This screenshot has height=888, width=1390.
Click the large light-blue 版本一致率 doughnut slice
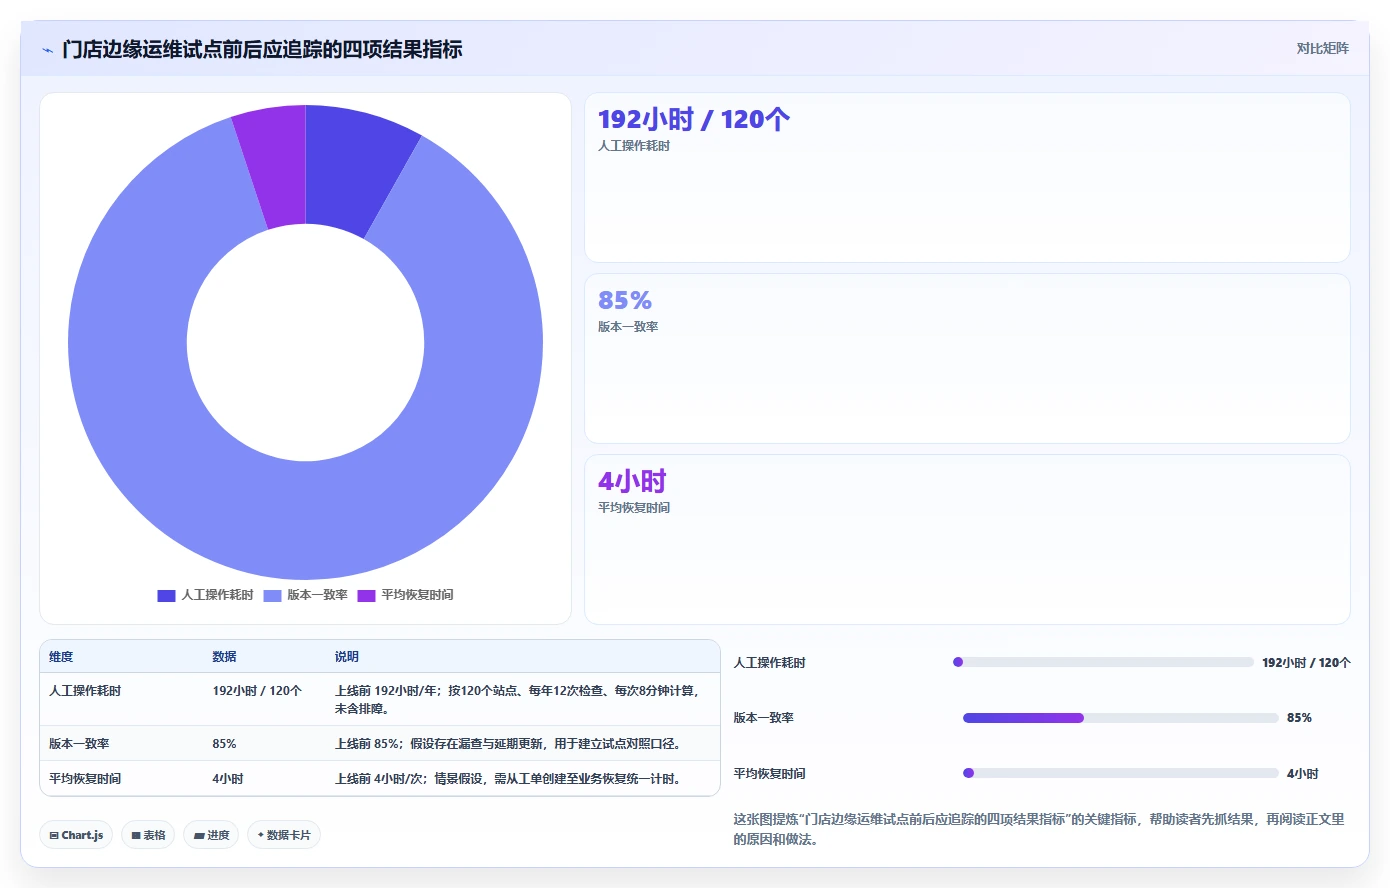305,520
